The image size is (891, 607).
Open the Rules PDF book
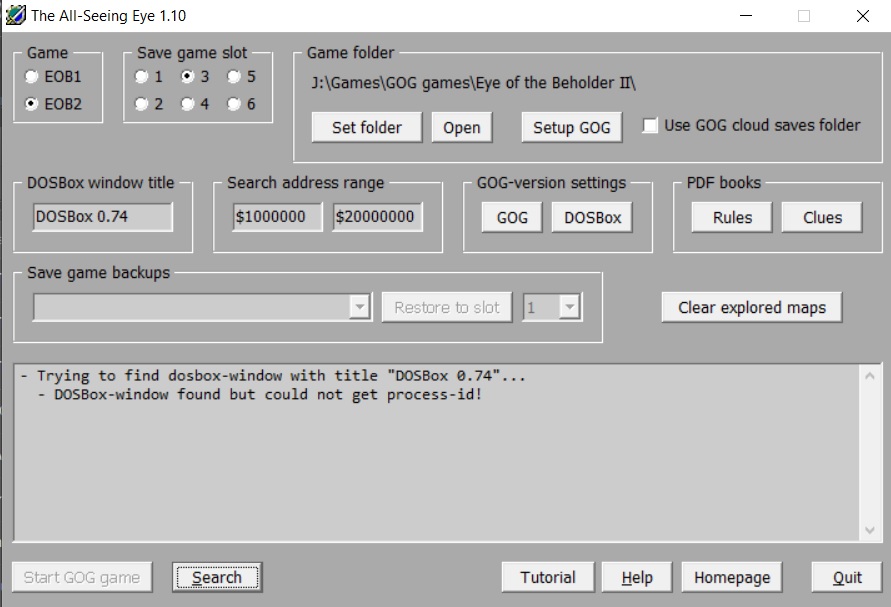(732, 217)
